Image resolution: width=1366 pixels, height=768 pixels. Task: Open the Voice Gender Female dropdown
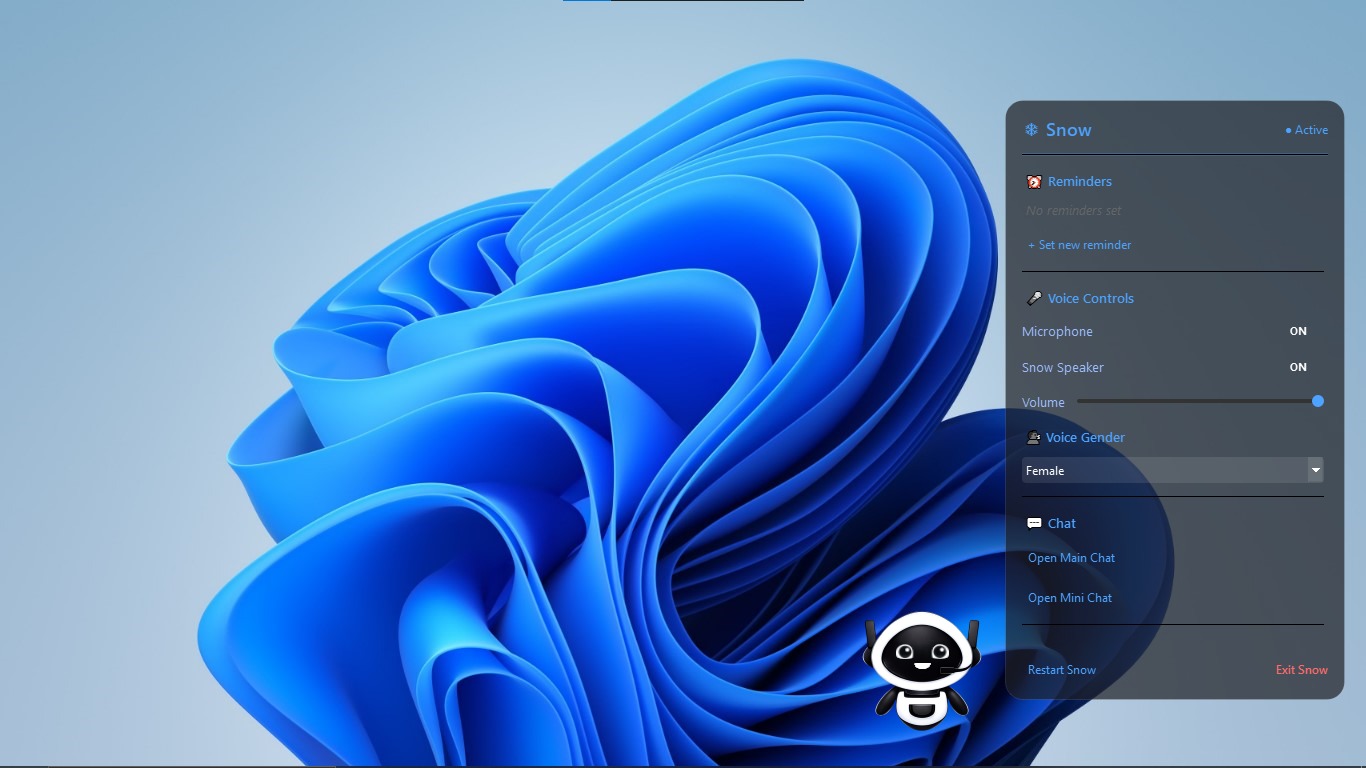click(x=1173, y=470)
